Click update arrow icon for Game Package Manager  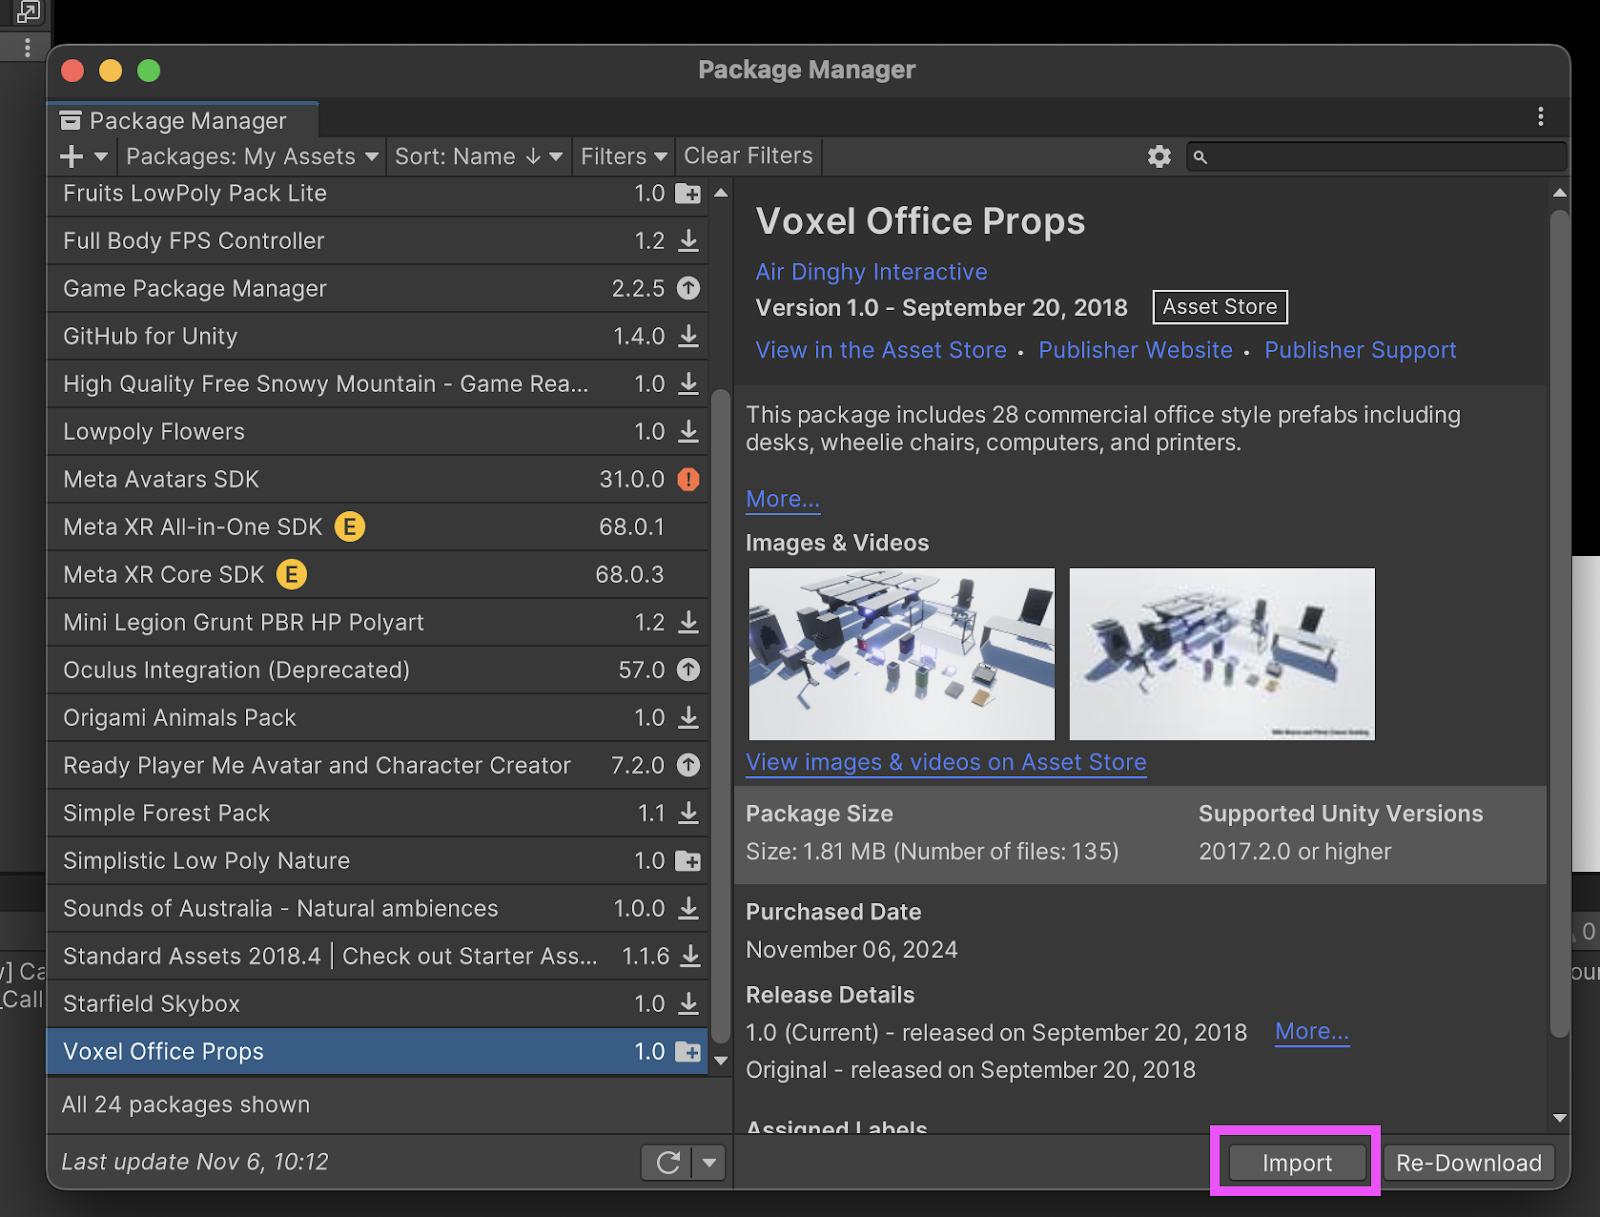pos(688,288)
